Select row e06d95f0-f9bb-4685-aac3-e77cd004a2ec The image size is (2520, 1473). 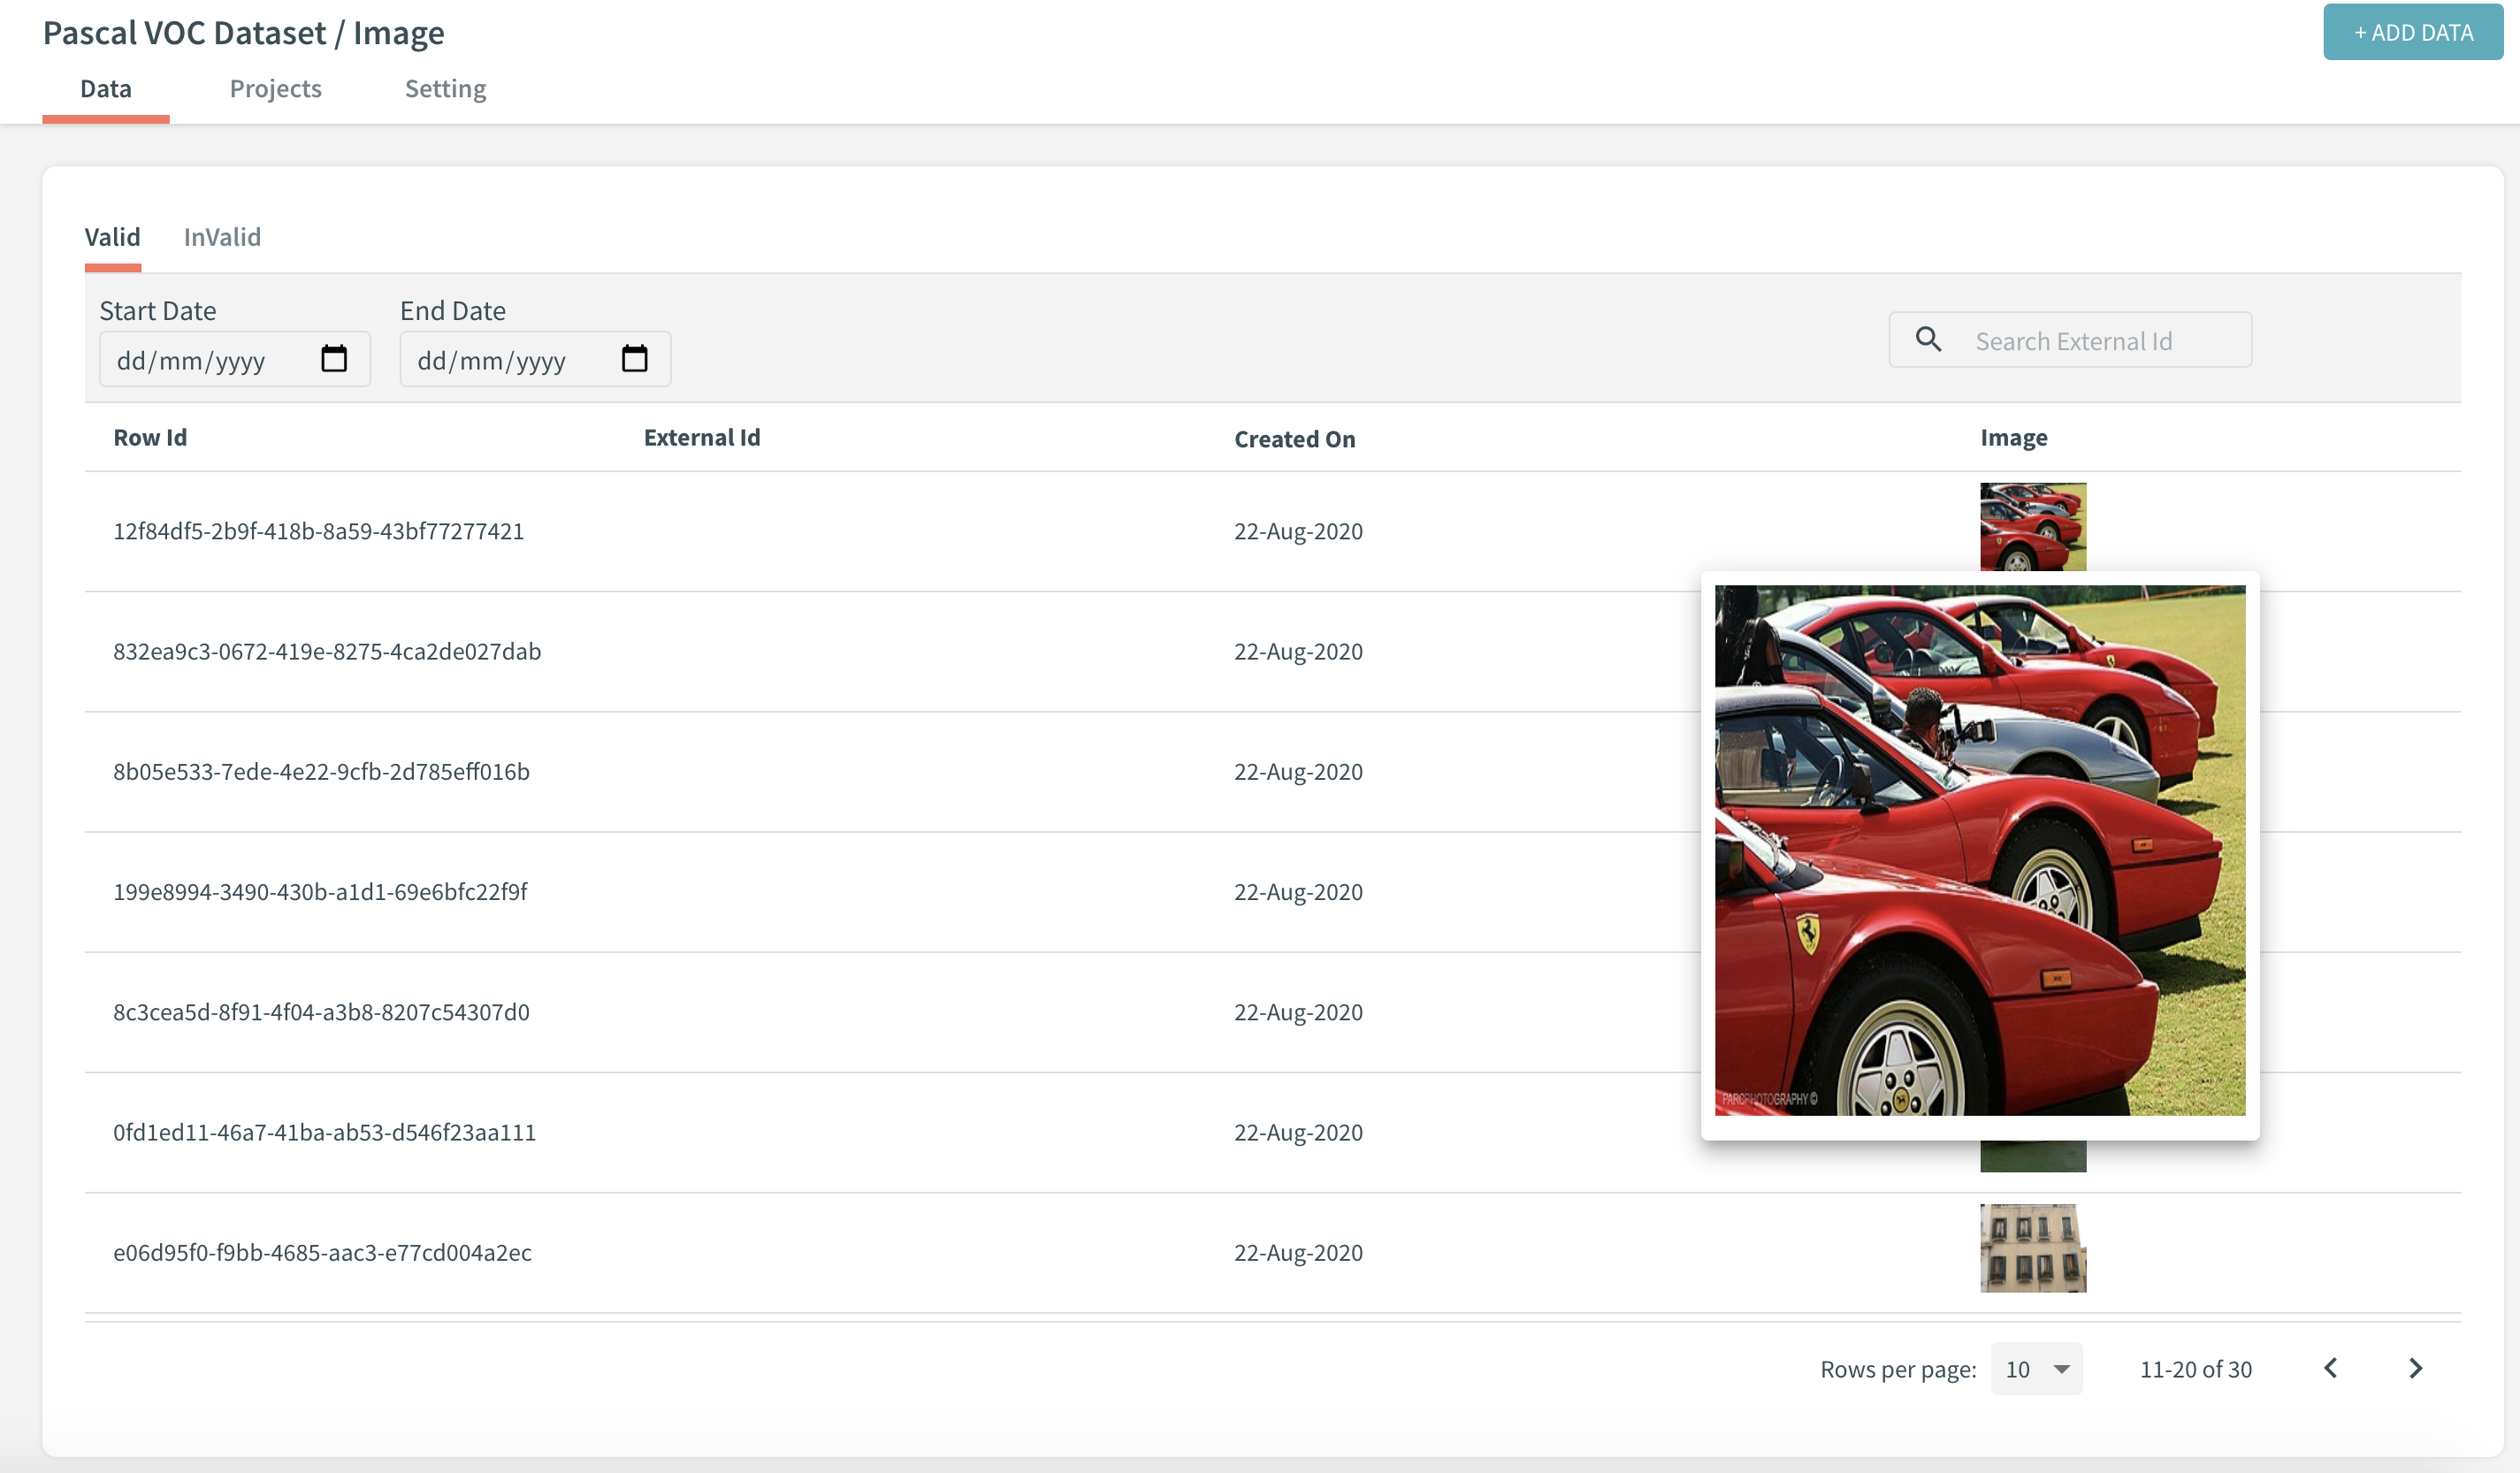pos(322,1253)
